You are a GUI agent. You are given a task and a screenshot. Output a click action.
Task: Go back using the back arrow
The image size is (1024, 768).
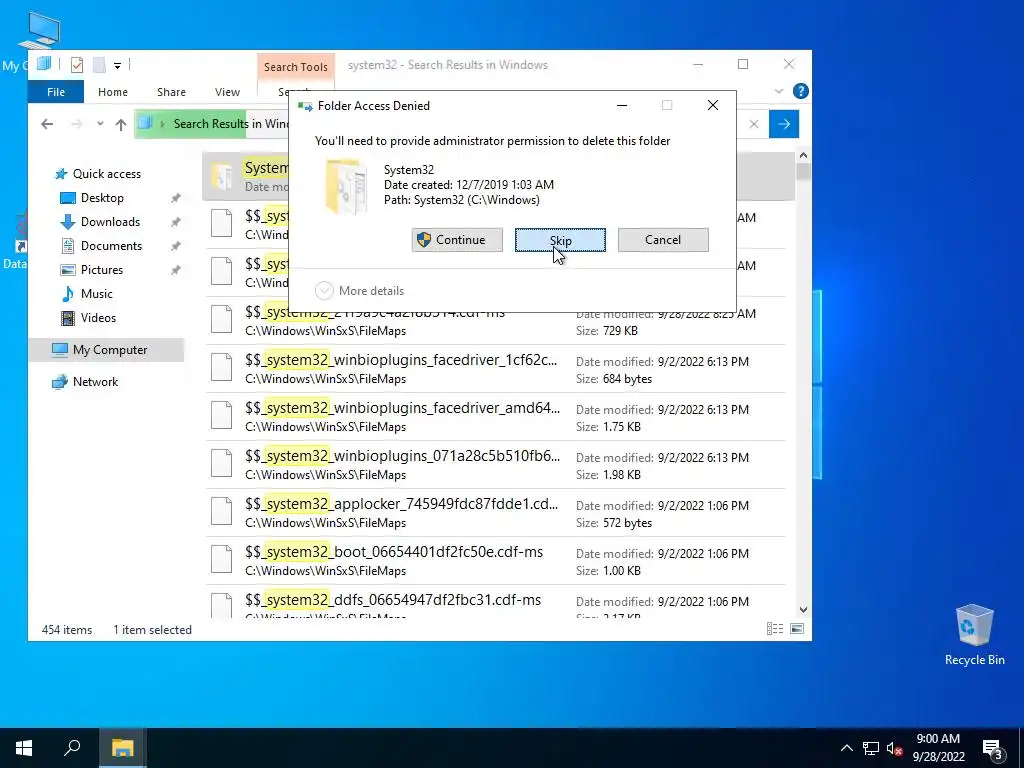click(x=47, y=124)
